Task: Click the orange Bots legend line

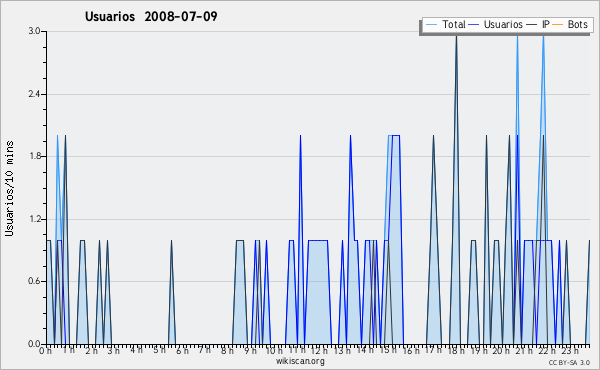Action: click(x=558, y=25)
